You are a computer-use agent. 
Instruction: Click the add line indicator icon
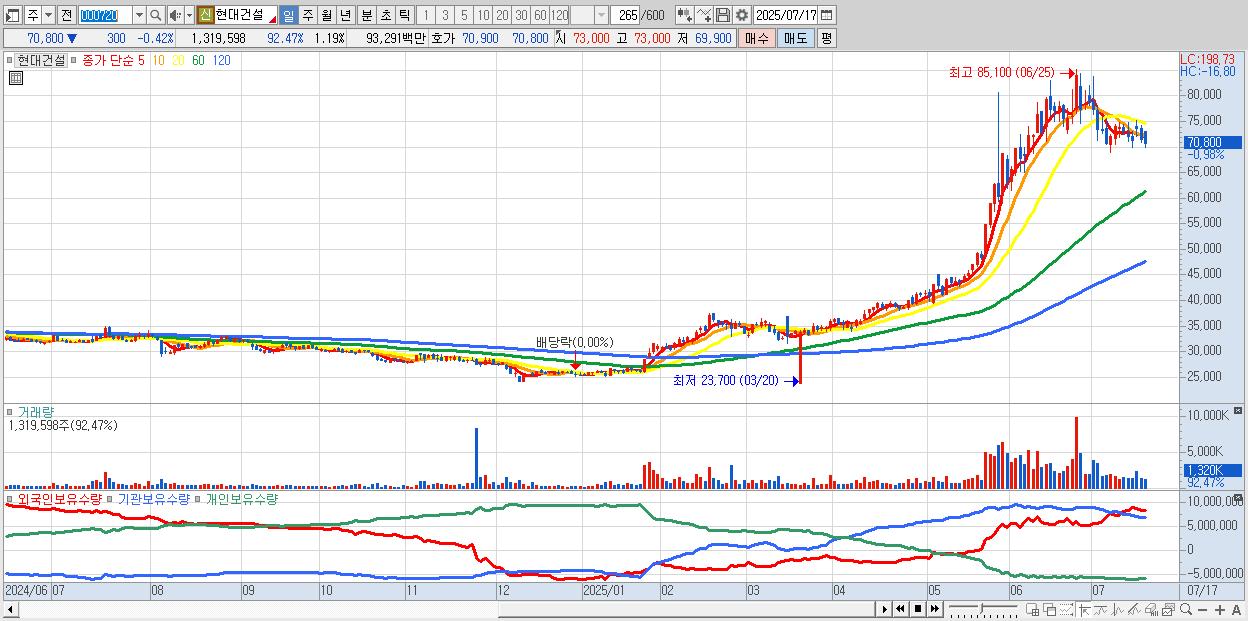704,15
